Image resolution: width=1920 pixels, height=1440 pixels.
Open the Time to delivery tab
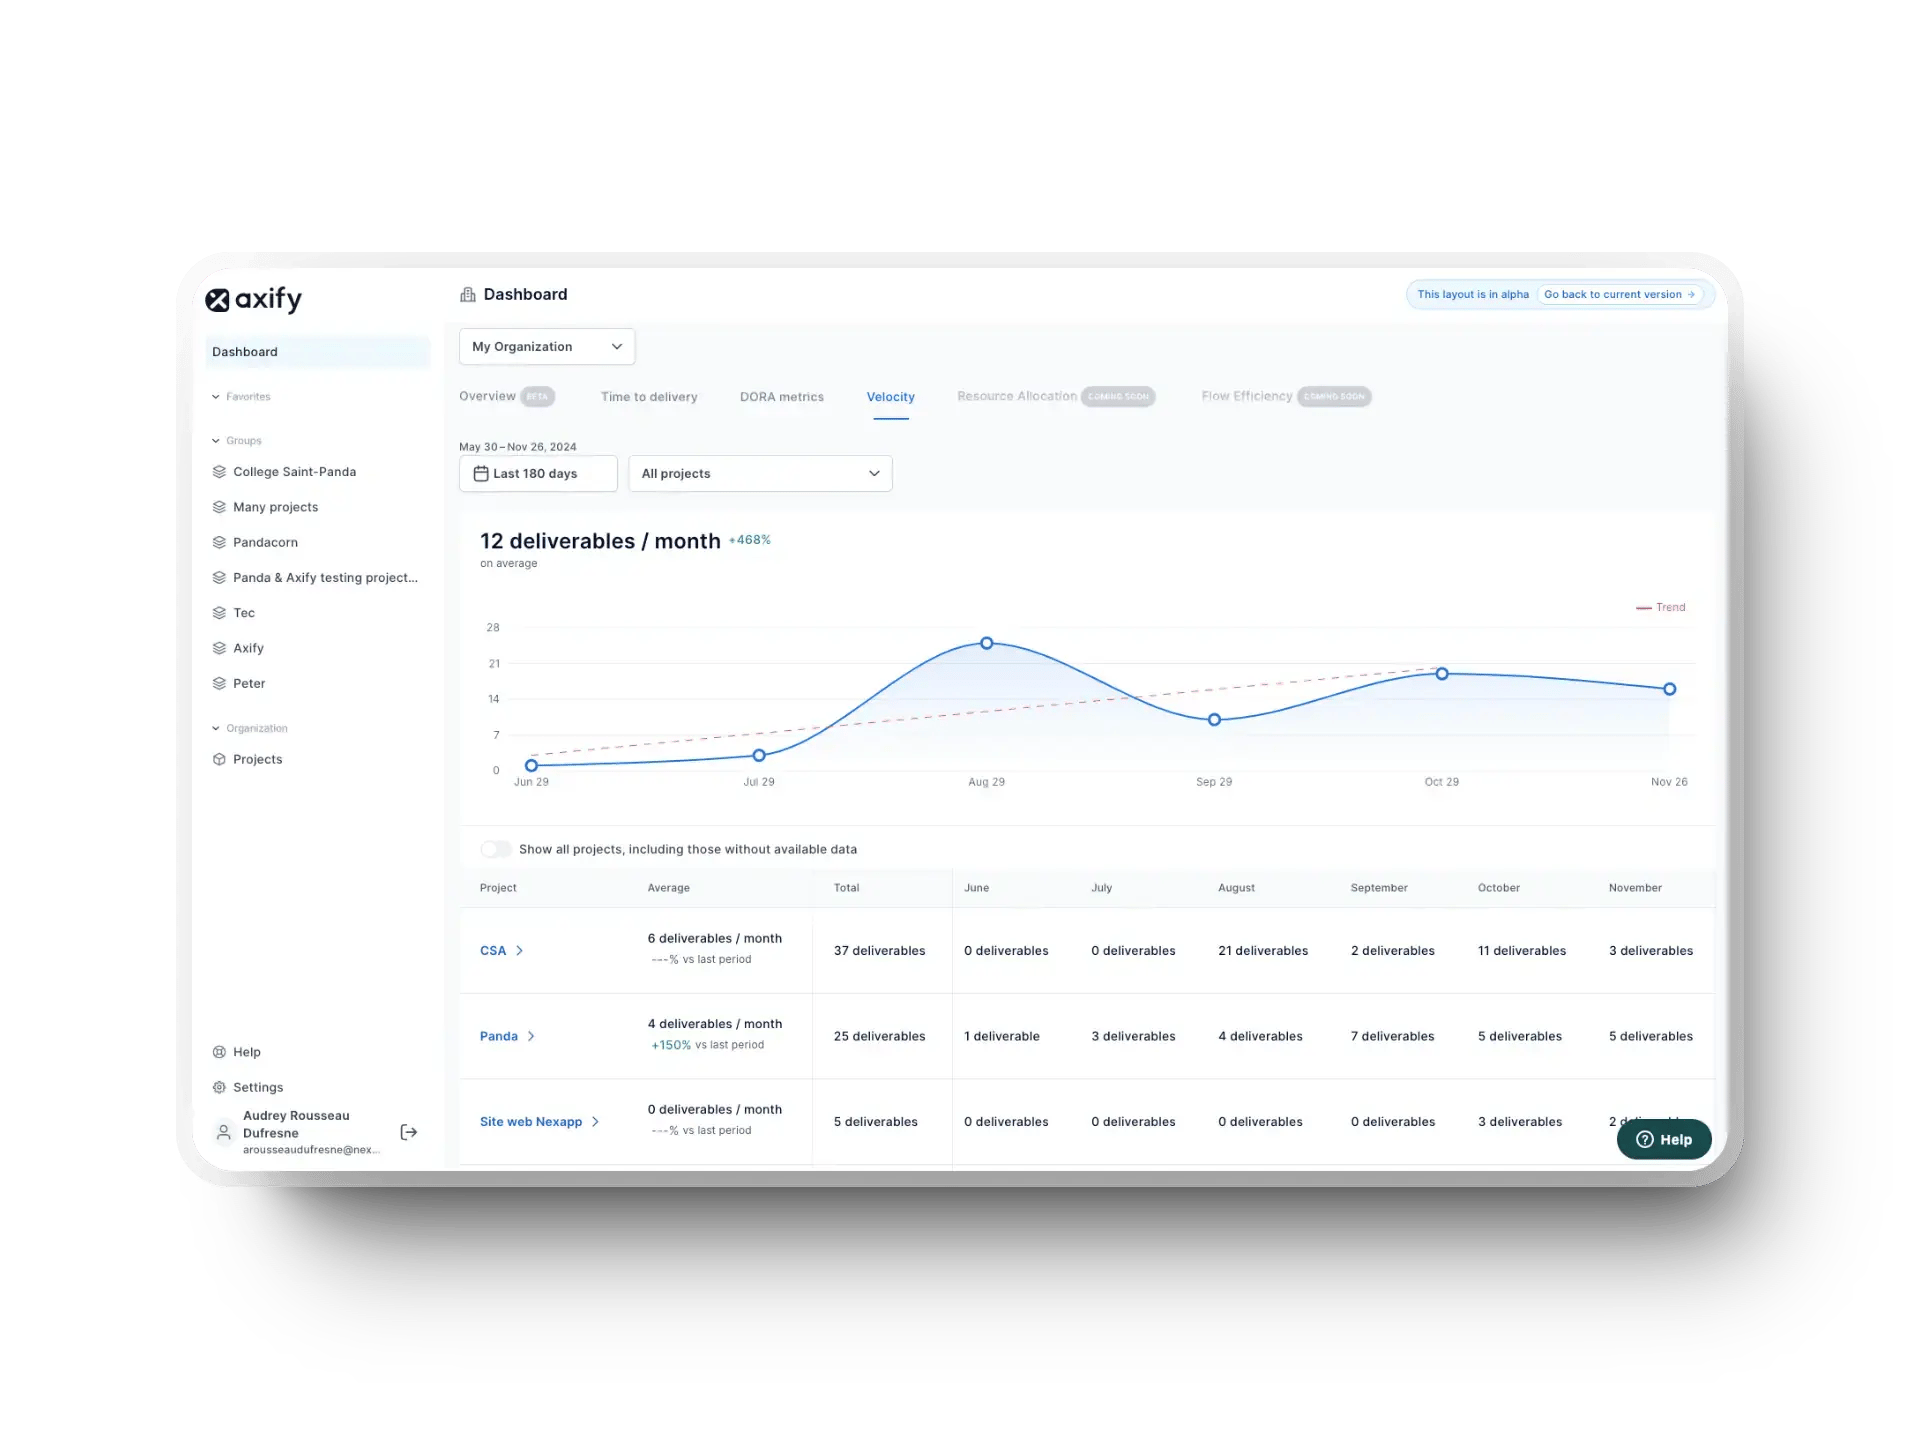(x=649, y=397)
